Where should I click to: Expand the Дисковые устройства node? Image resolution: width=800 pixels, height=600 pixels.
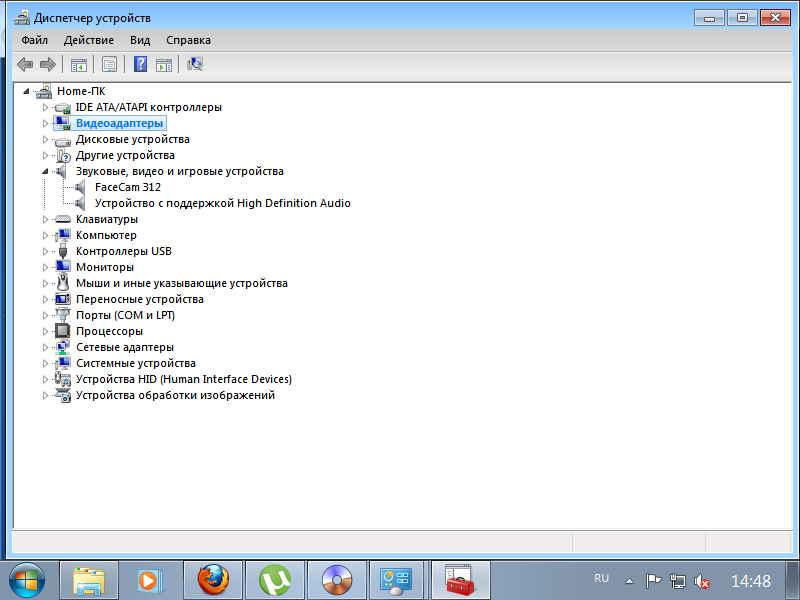pyautogui.click(x=45, y=139)
